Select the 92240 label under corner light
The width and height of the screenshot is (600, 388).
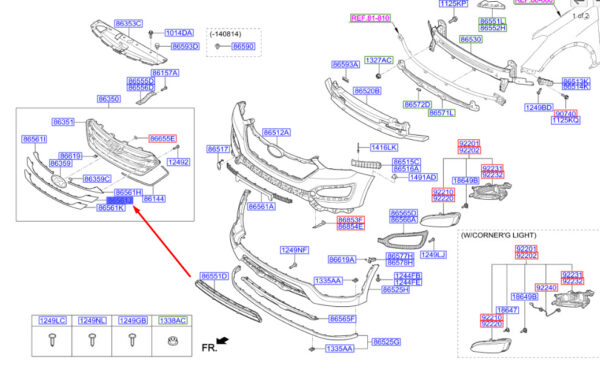coord(546,288)
